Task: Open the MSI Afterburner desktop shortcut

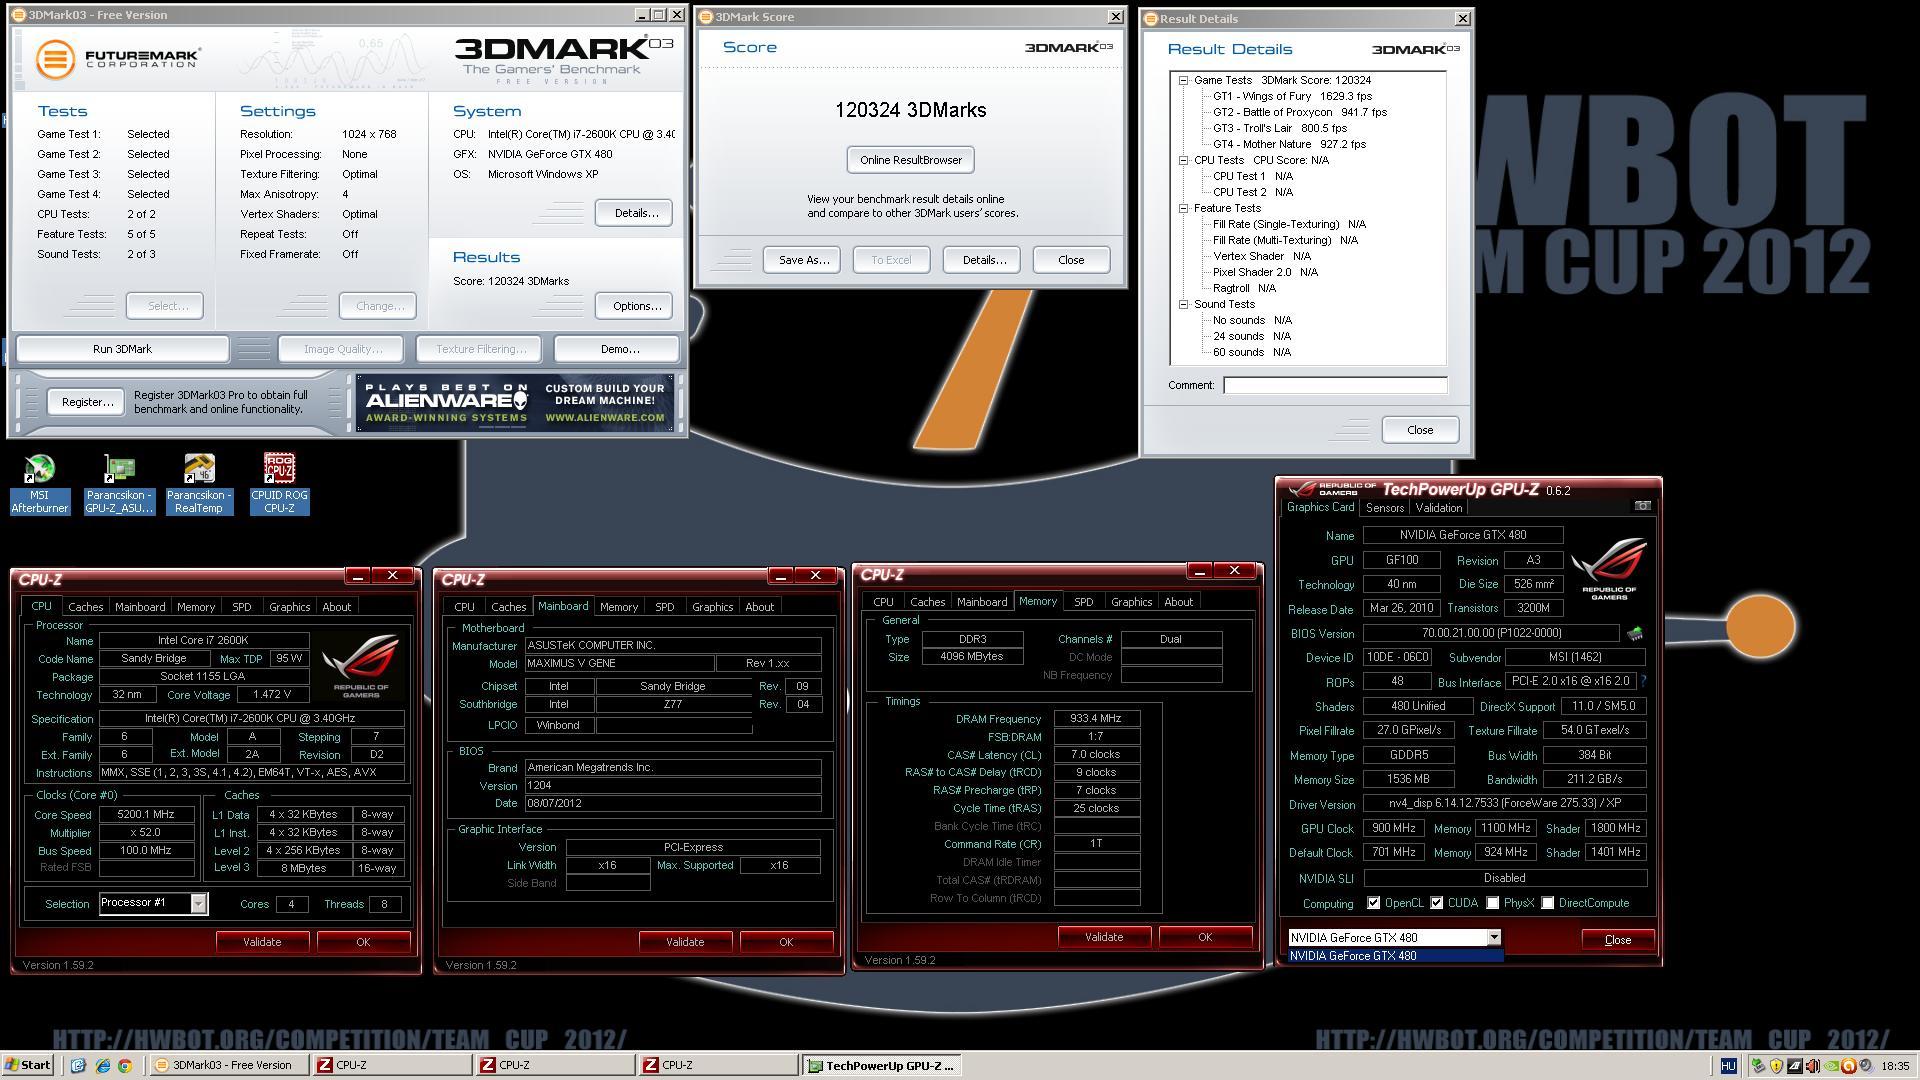Action: click(39, 484)
